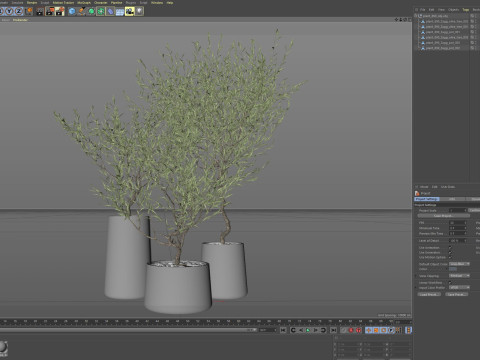Toggle the Use Motion System checkbox
Image resolution: width=480 pixels, height=360 pixels.
coord(450,257)
